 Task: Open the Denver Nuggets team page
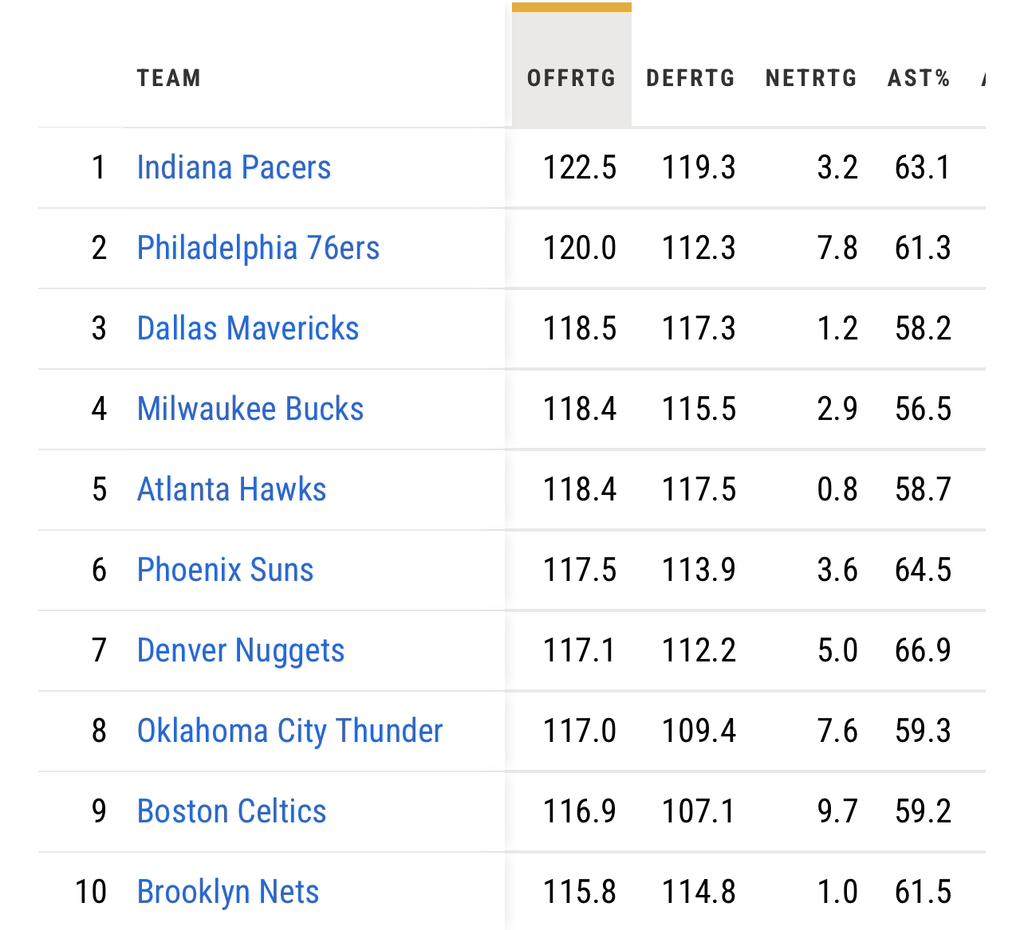tap(240, 650)
